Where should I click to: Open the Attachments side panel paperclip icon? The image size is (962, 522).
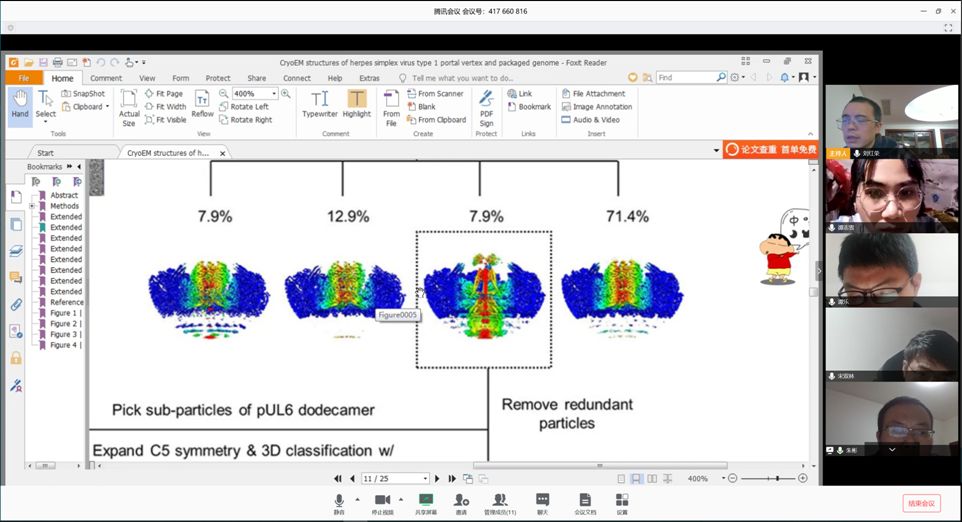(16, 304)
